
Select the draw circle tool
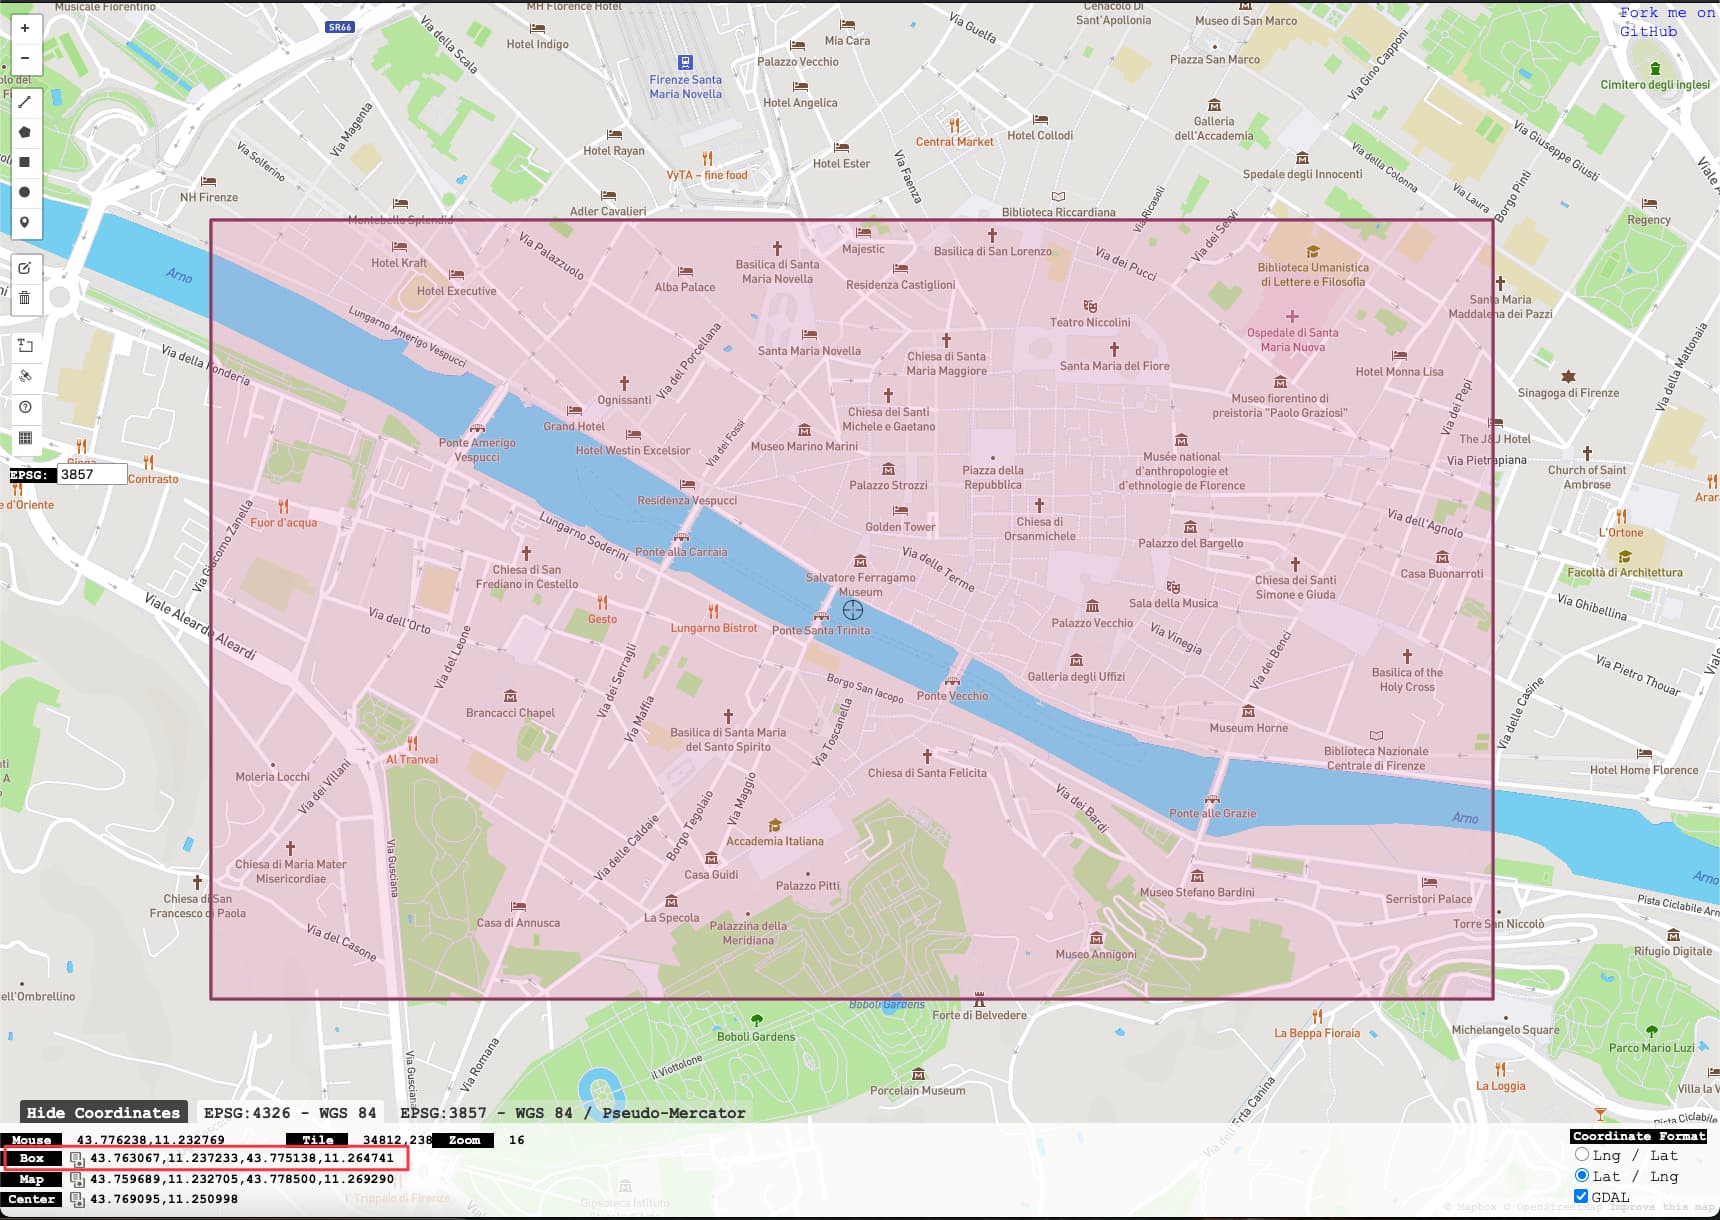click(x=25, y=192)
